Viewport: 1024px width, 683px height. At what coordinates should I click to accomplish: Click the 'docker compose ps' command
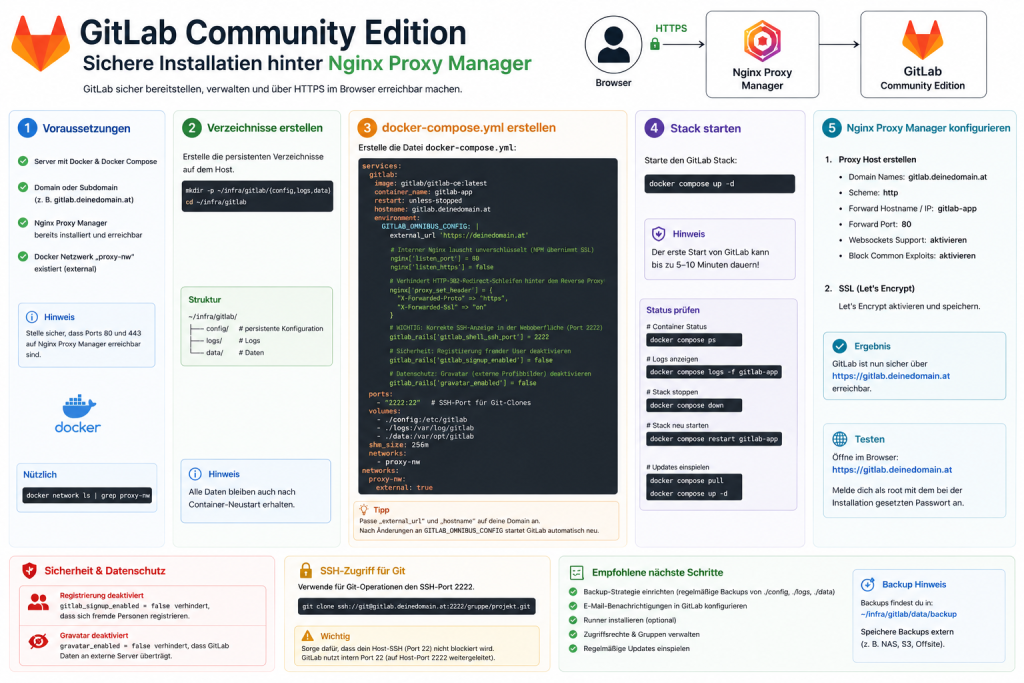[694, 340]
